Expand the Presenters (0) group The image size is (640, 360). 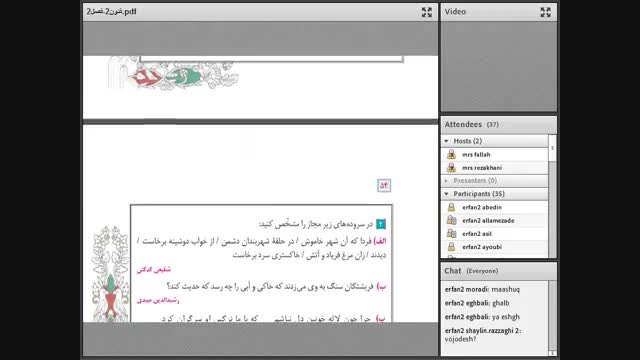click(x=447, y=180)
